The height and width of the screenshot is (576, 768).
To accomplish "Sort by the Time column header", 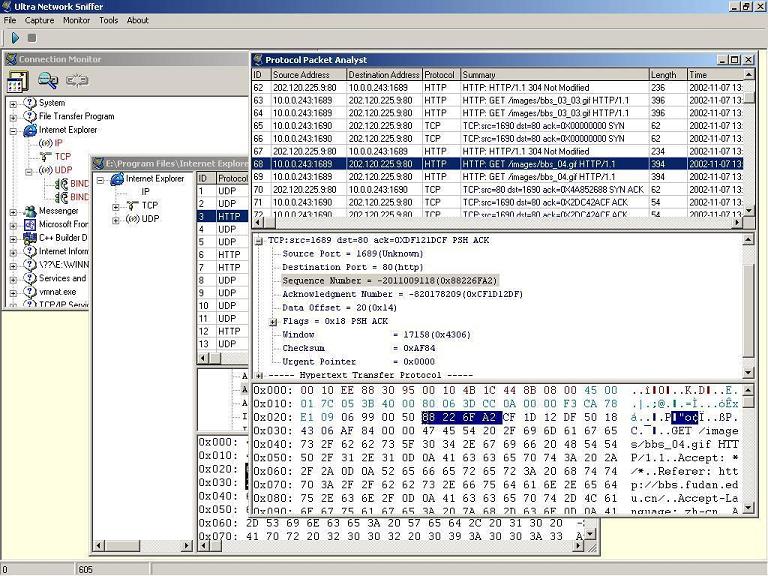I will [715, 74].
